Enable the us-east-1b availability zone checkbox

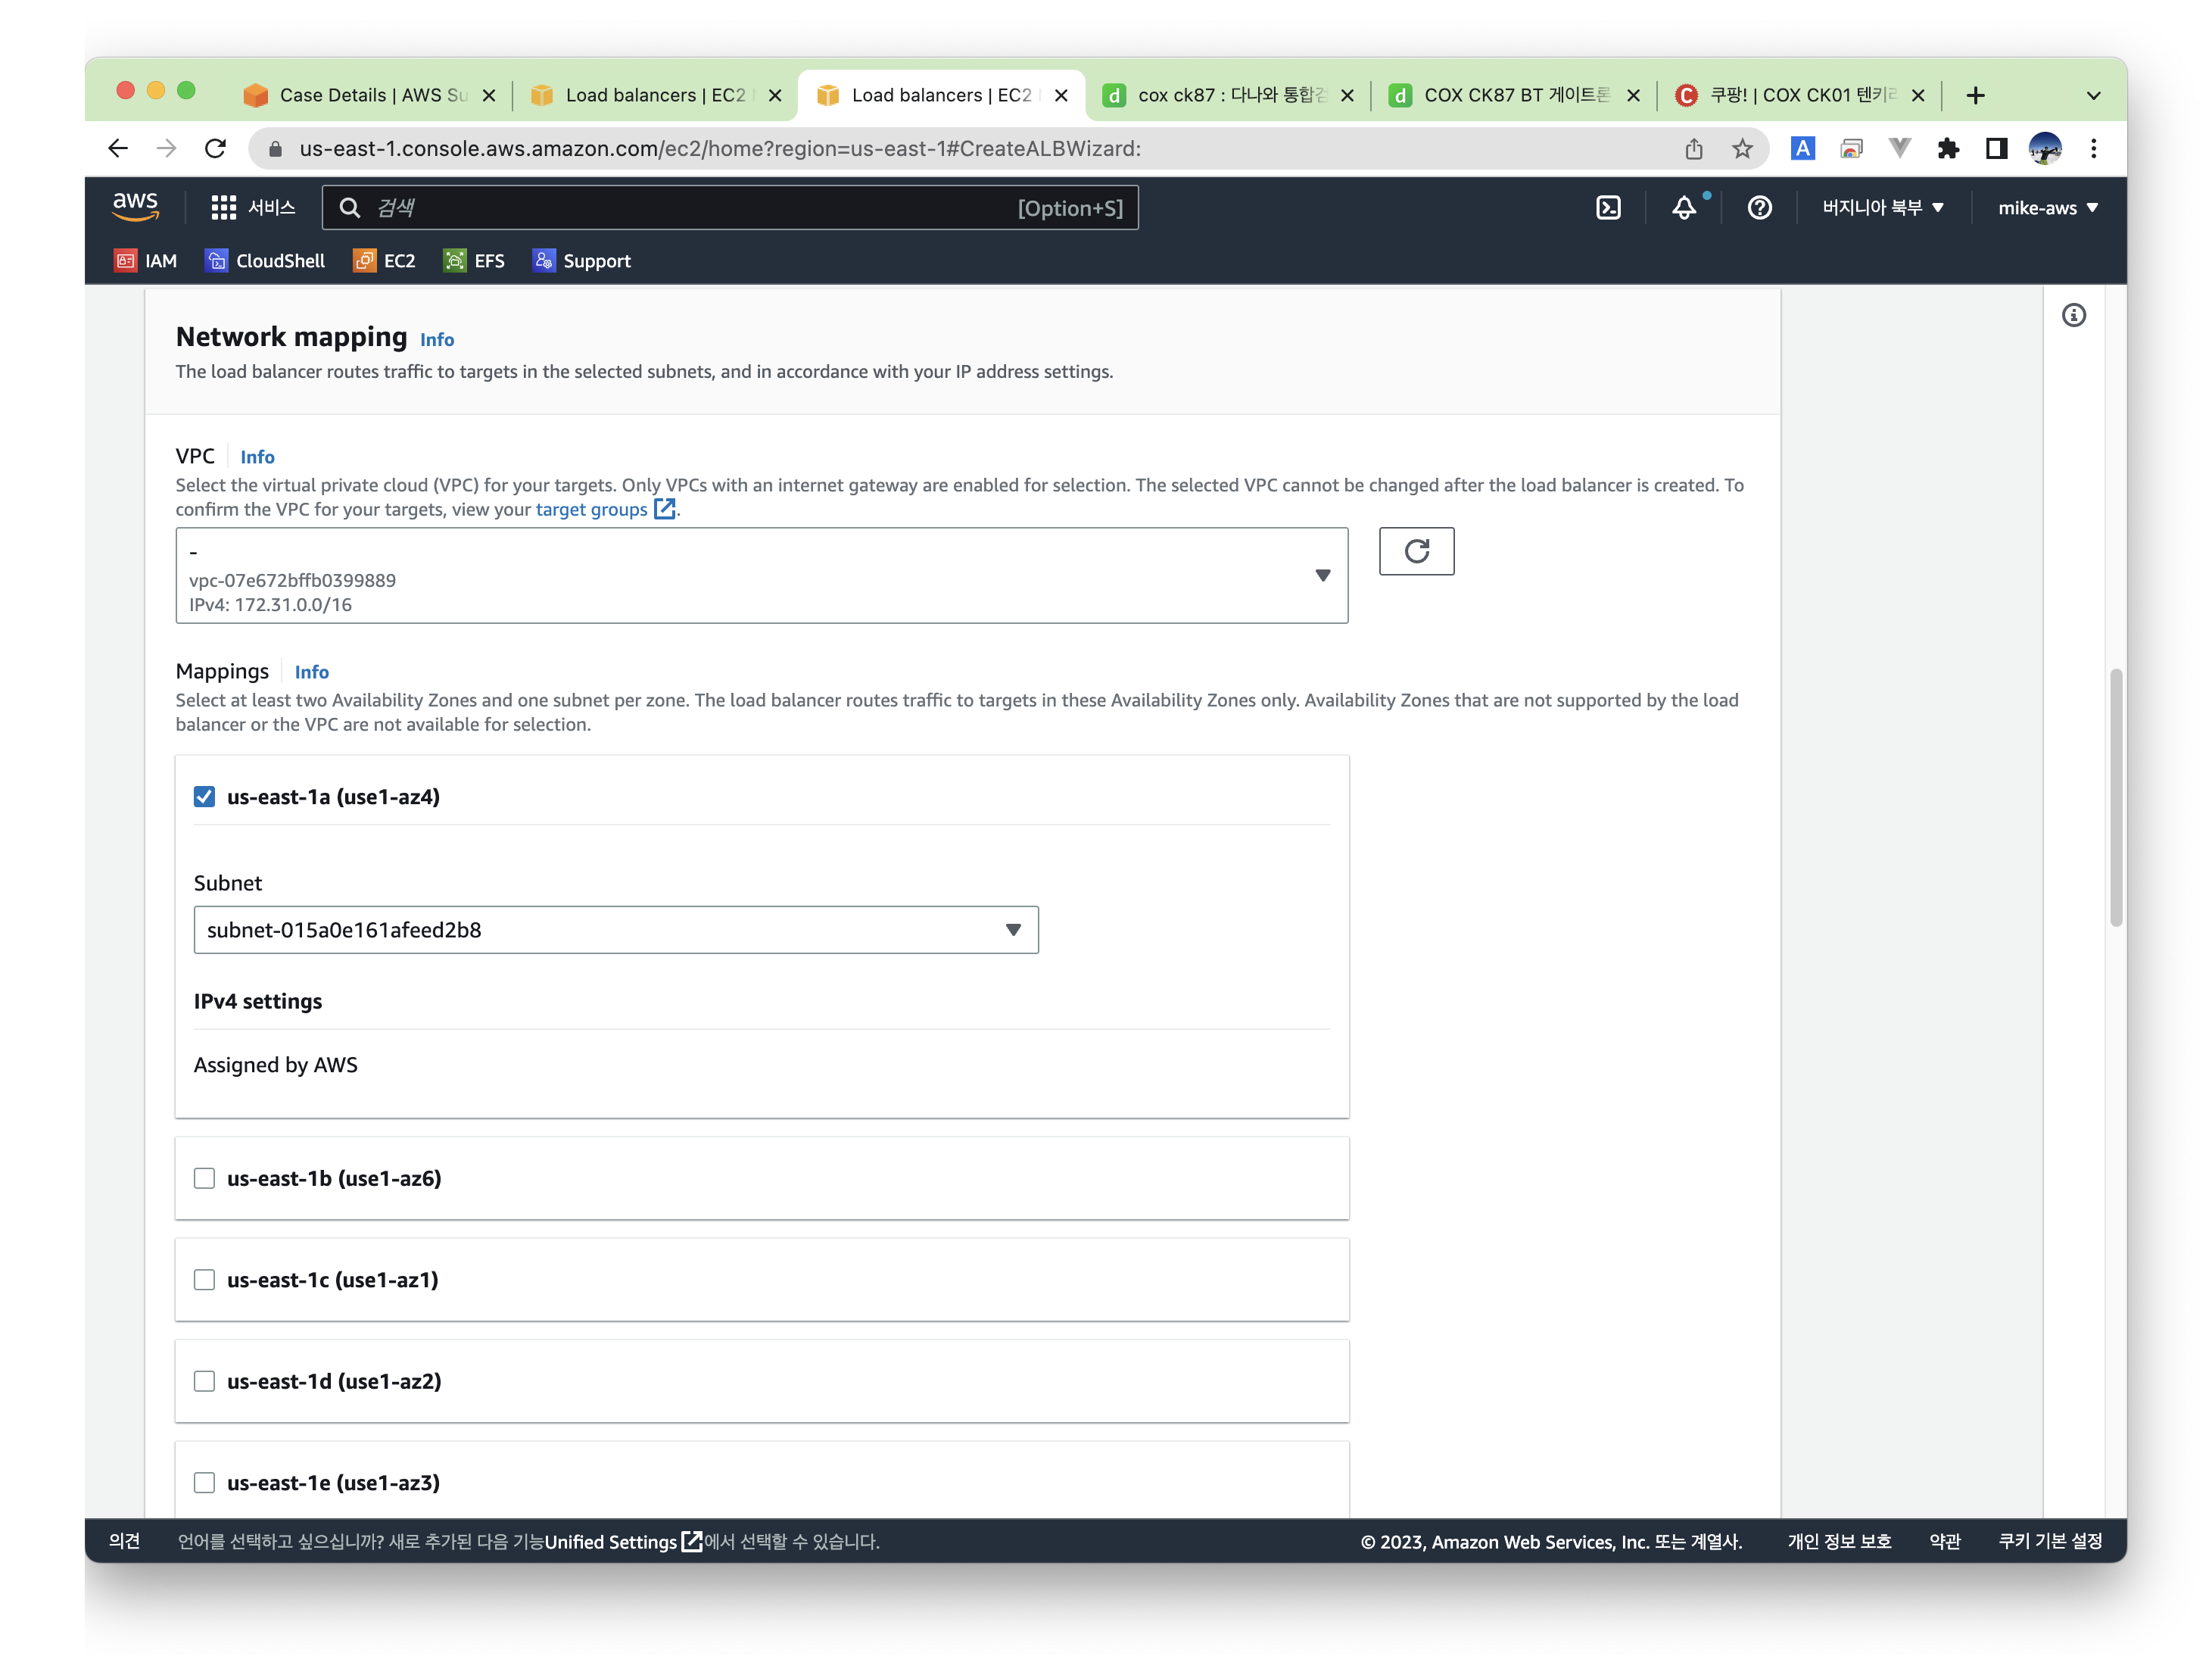click(x=205, y=1178)
